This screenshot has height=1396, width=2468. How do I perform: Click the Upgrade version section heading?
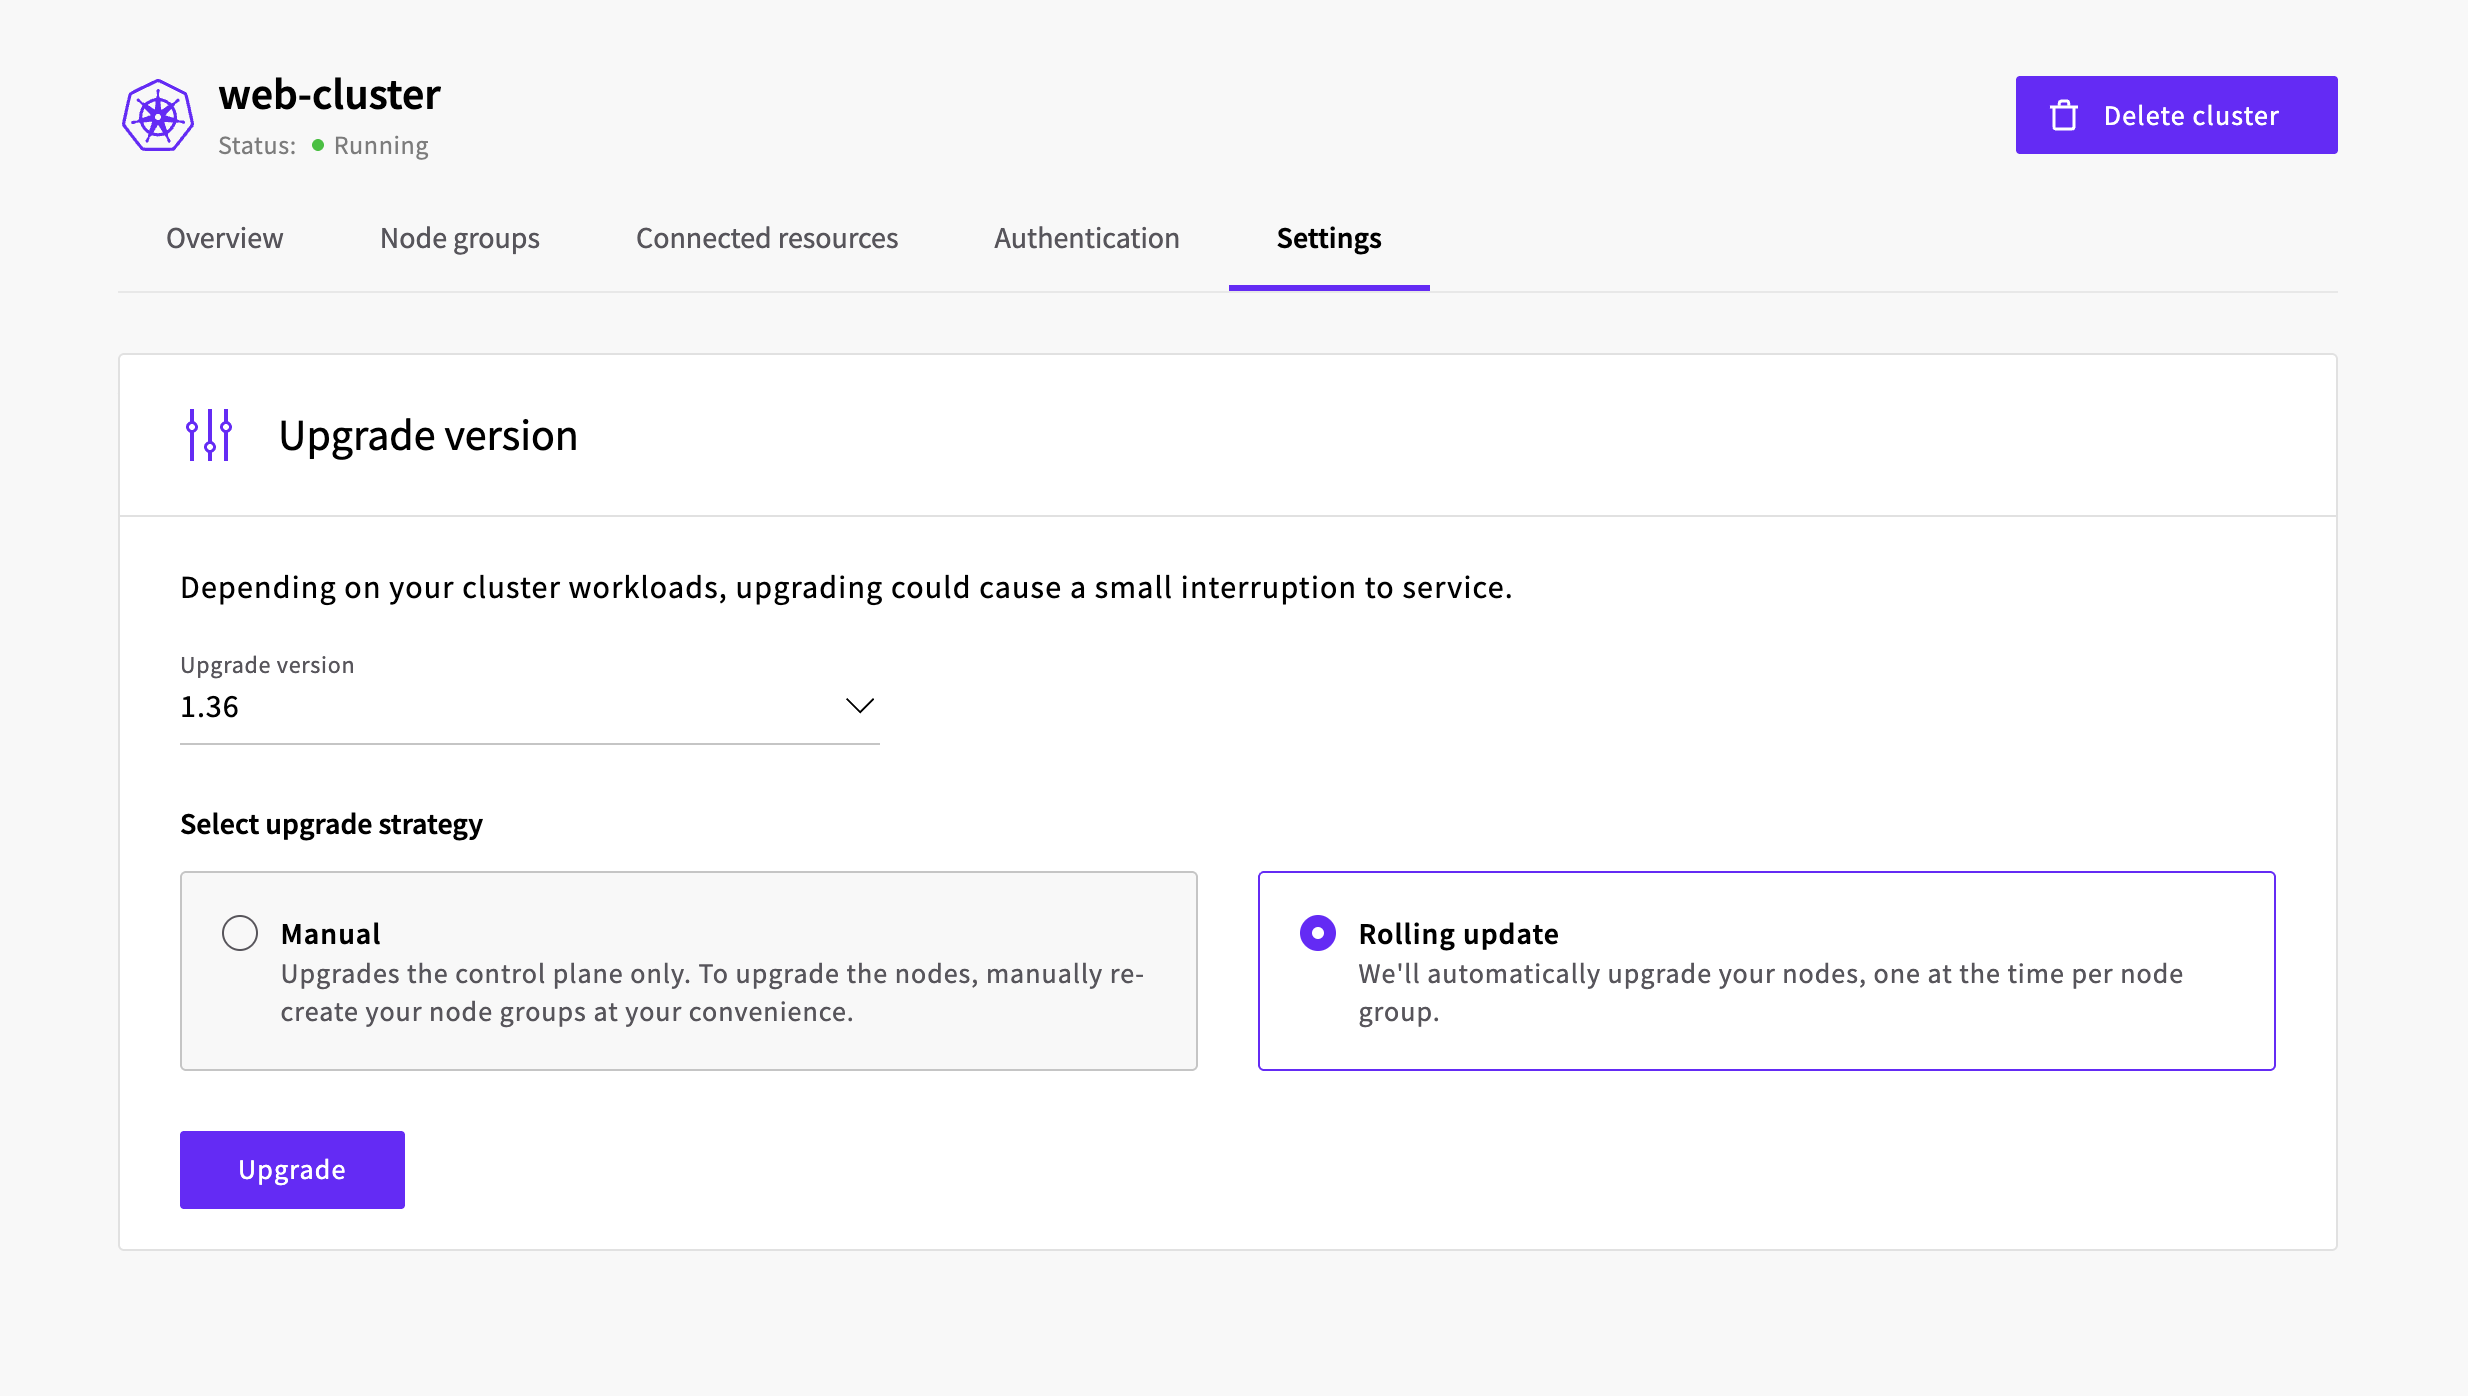[428, 436]
